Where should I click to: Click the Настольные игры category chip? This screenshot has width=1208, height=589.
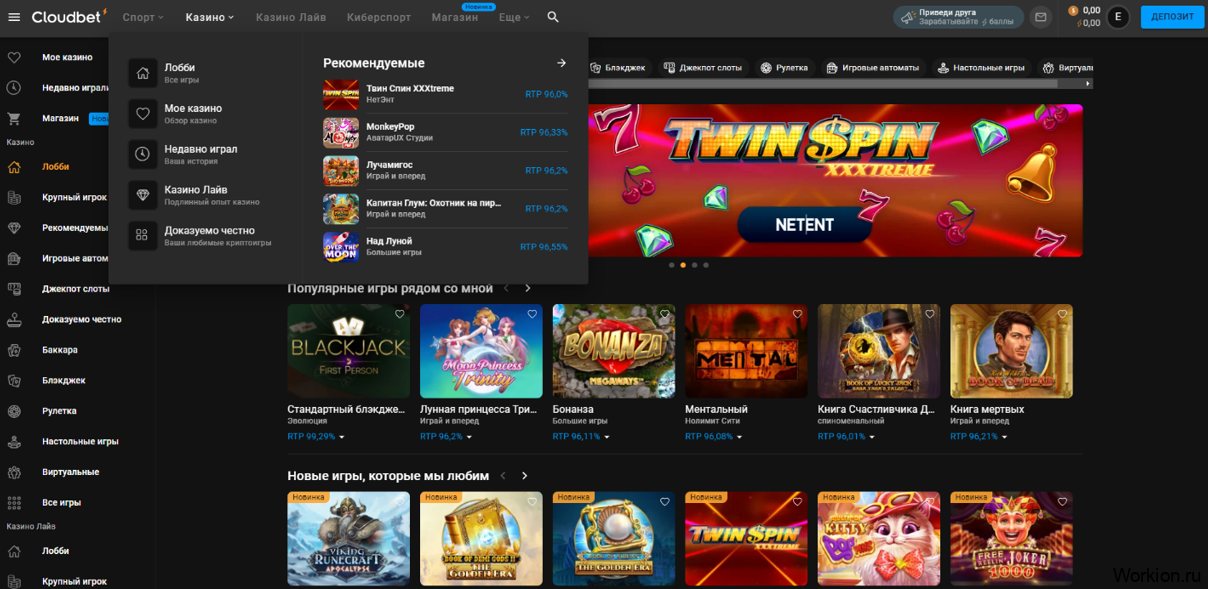click(x=981, y=68)
